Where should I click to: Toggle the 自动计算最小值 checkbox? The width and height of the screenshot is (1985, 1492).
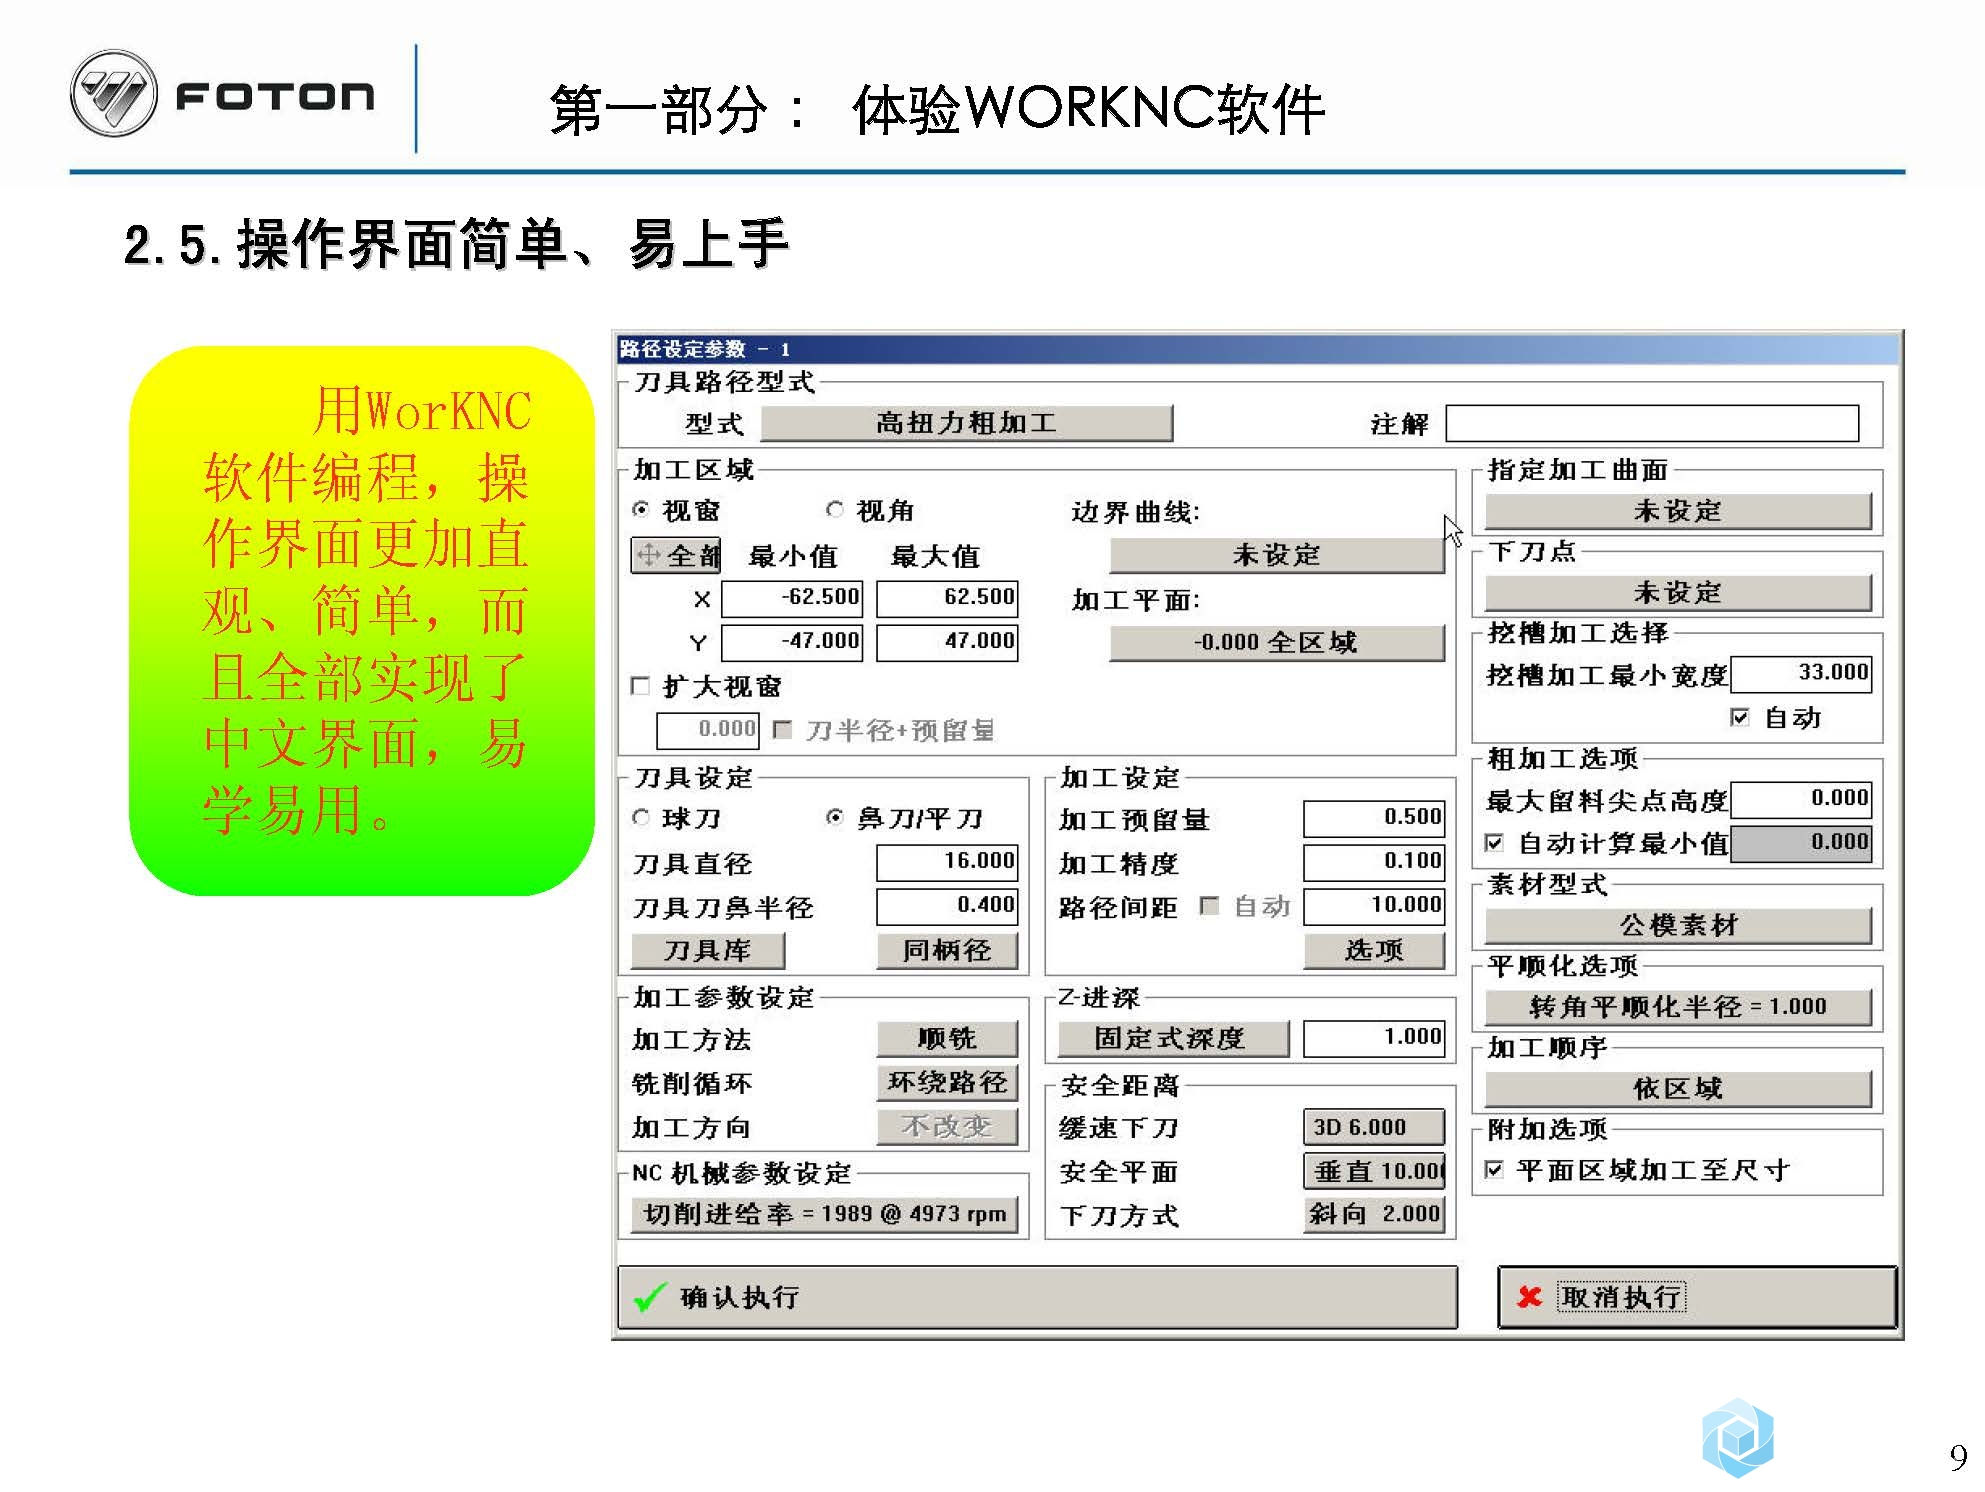(x=1494, y=842)
